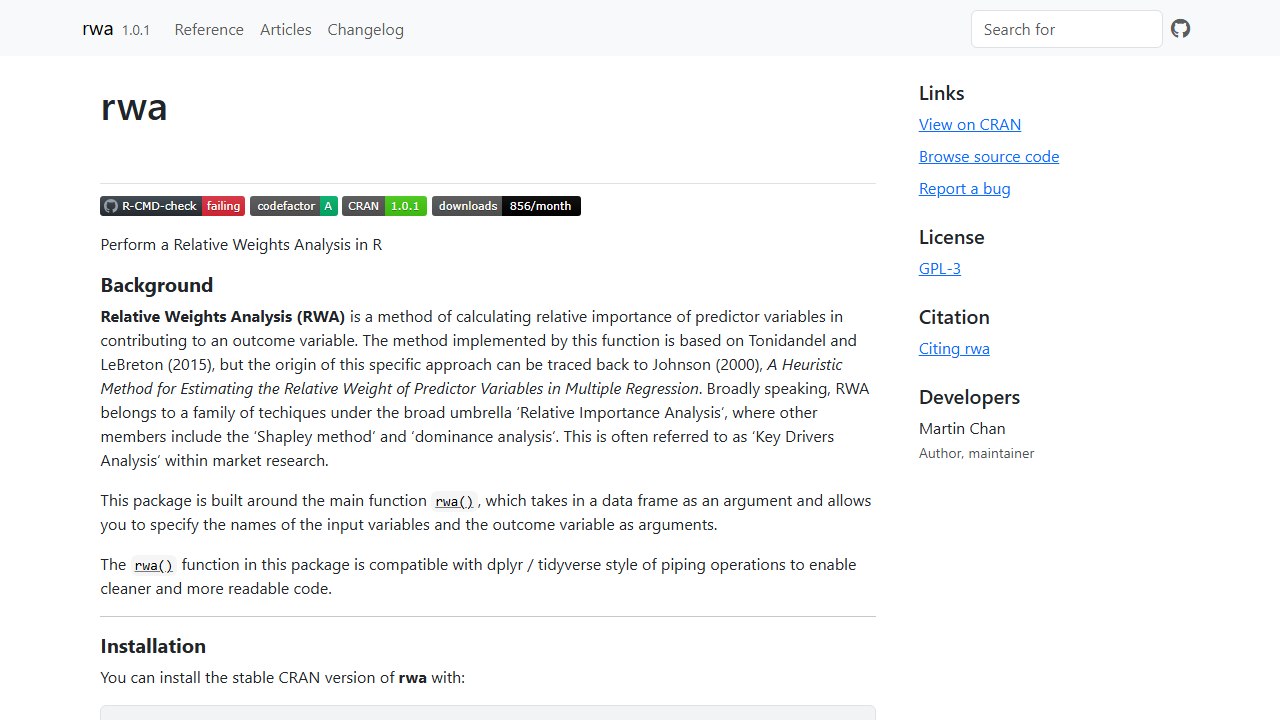Click the Citation sidebar heading
Image resolution: width=1280 pixels, height=720 pixels.
click(x=954, y=317)
